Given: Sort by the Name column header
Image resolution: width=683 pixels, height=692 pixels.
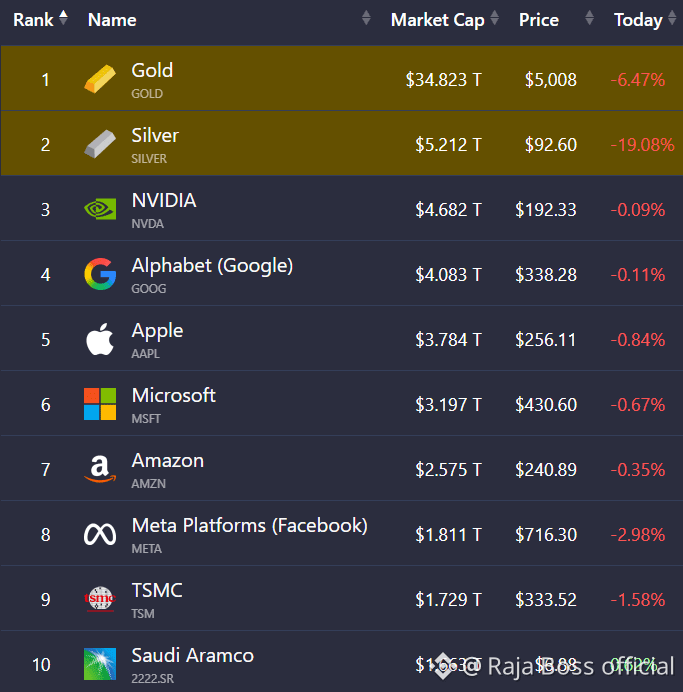Looking at the screenshot, I should click(112, 19).
